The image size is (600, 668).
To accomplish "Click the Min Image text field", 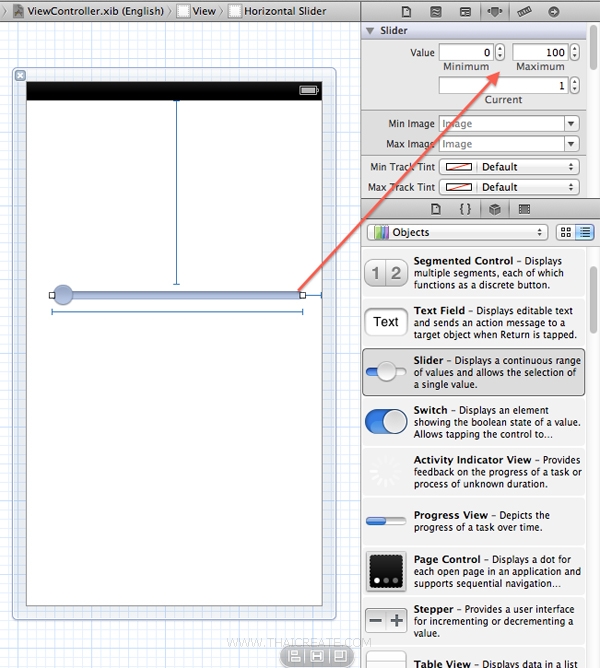I will coord(502,124).
